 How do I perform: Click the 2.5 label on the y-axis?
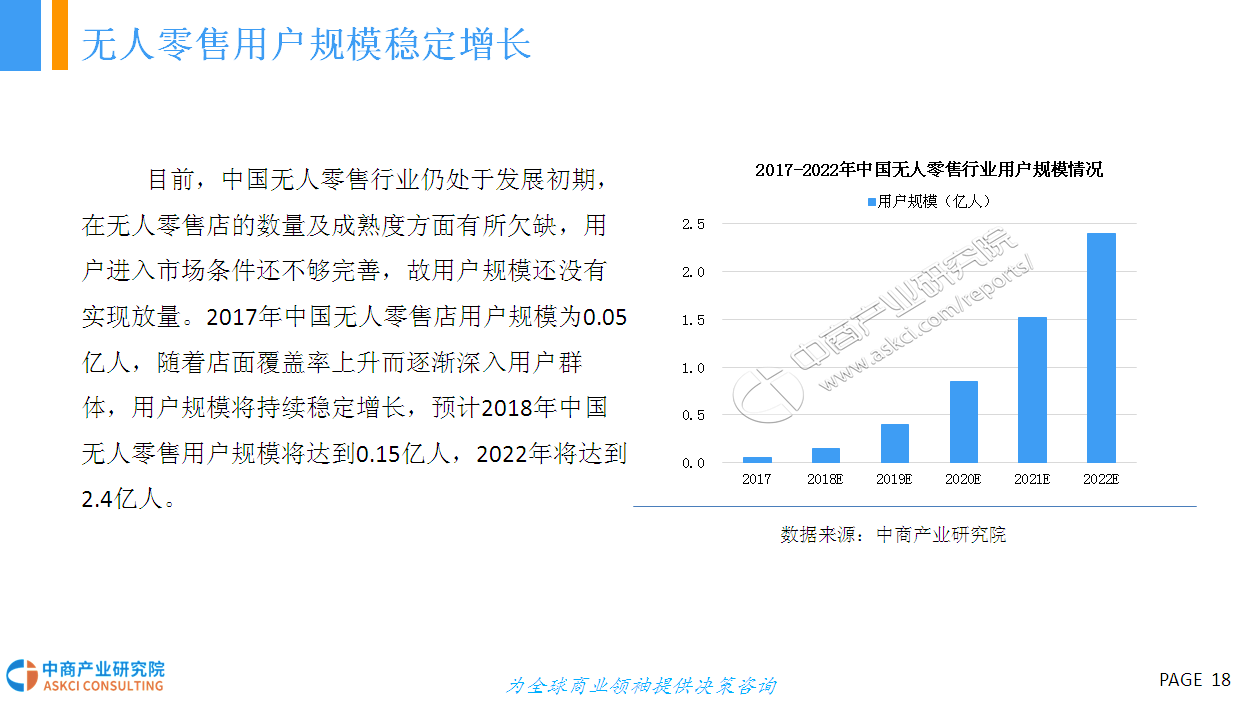693,224
